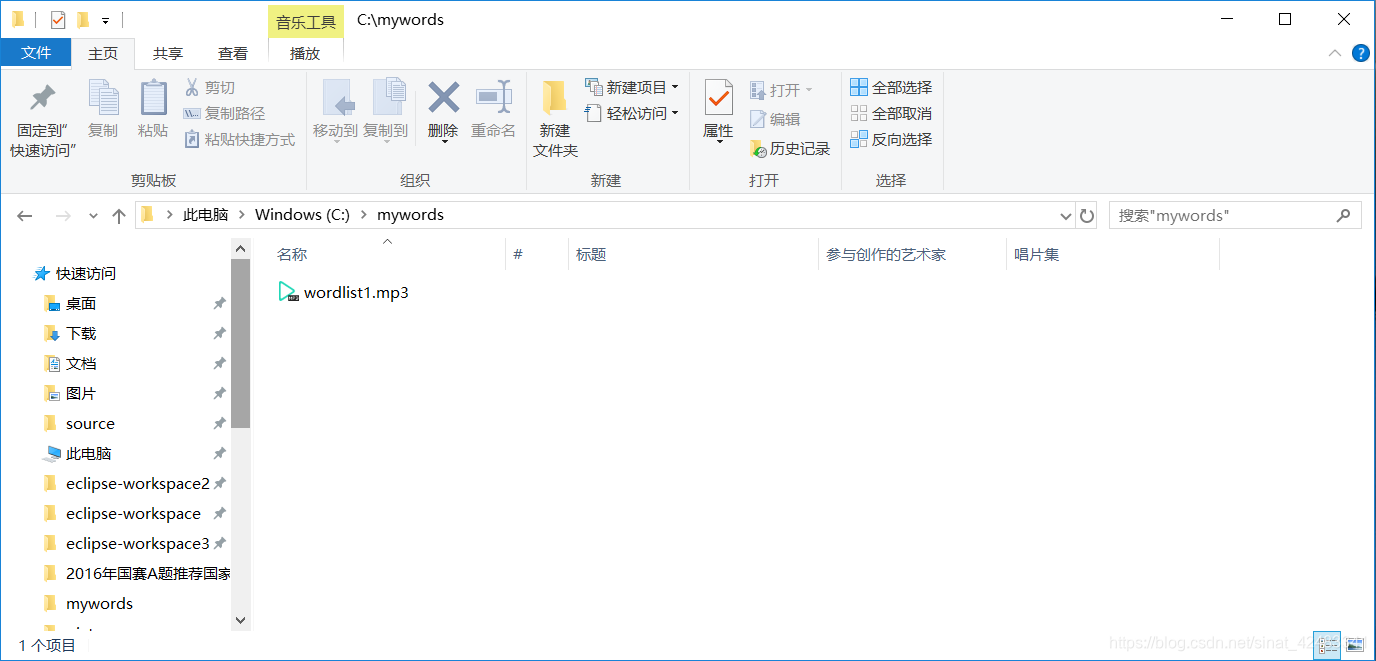
Task: Collapse the ribbon chevron
Action: [1335, 53]
